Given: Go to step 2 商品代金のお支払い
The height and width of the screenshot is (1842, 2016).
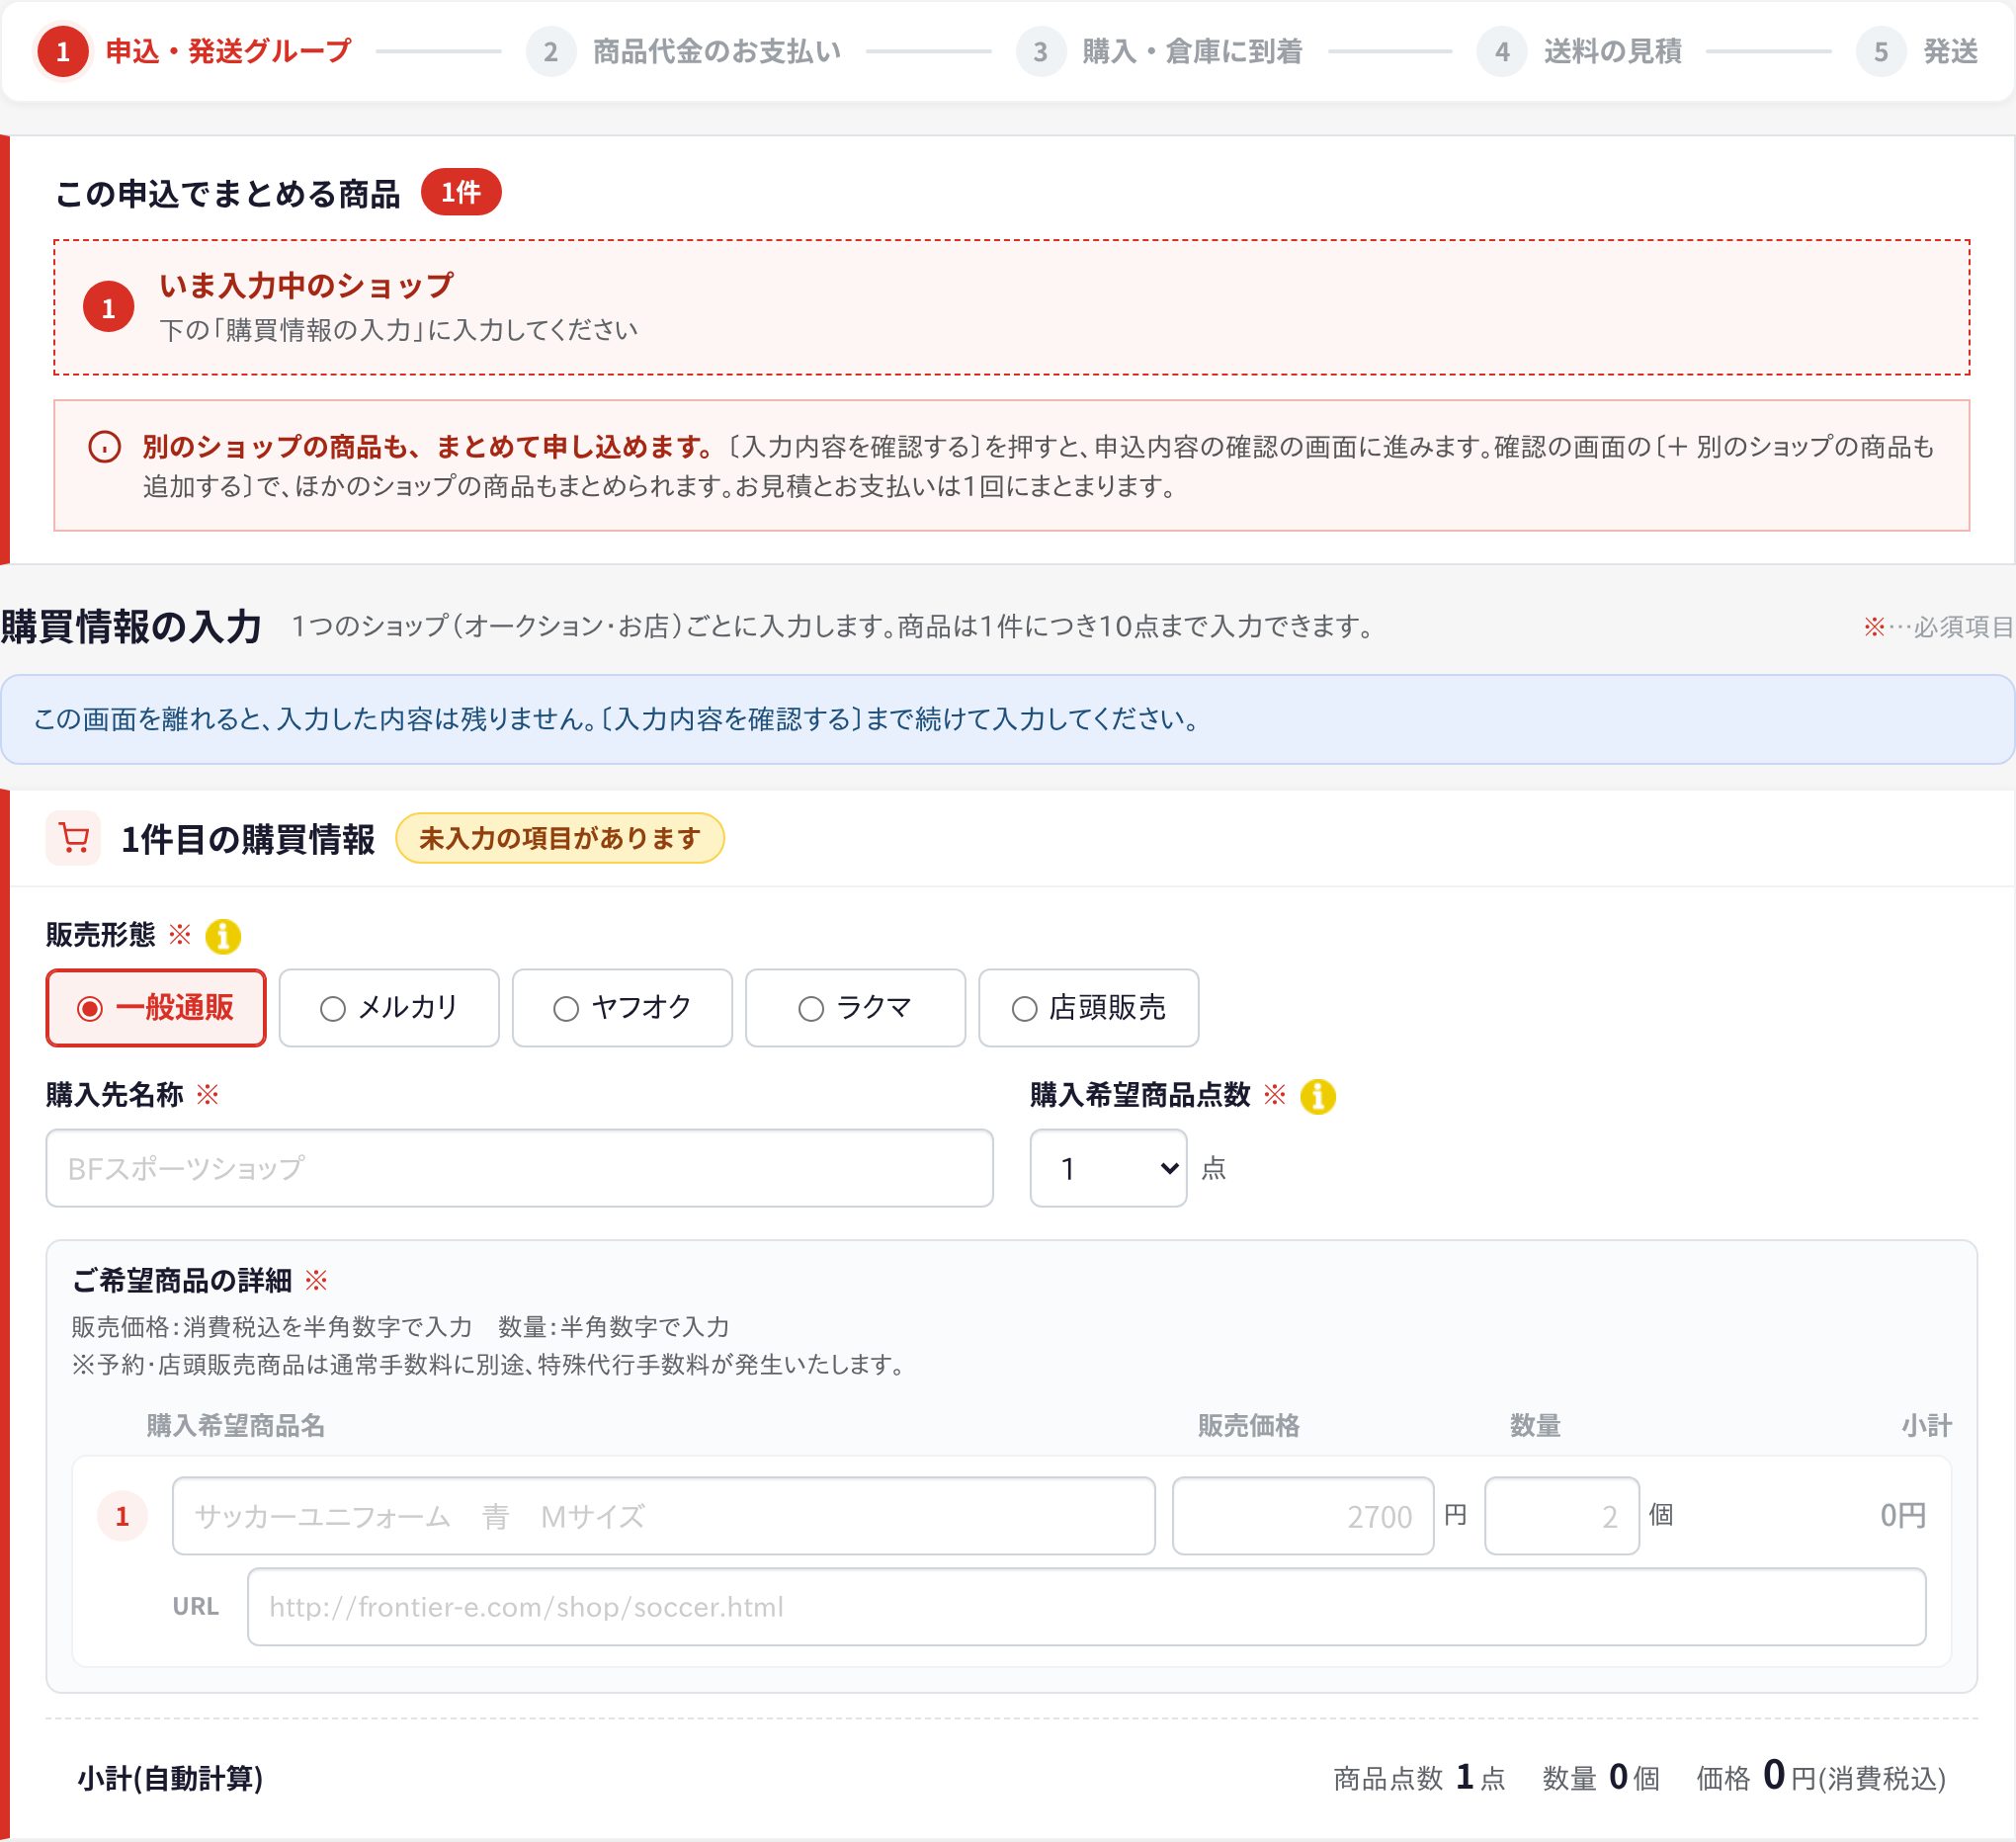Looking at the screenshot, I should tap(684, 51).
